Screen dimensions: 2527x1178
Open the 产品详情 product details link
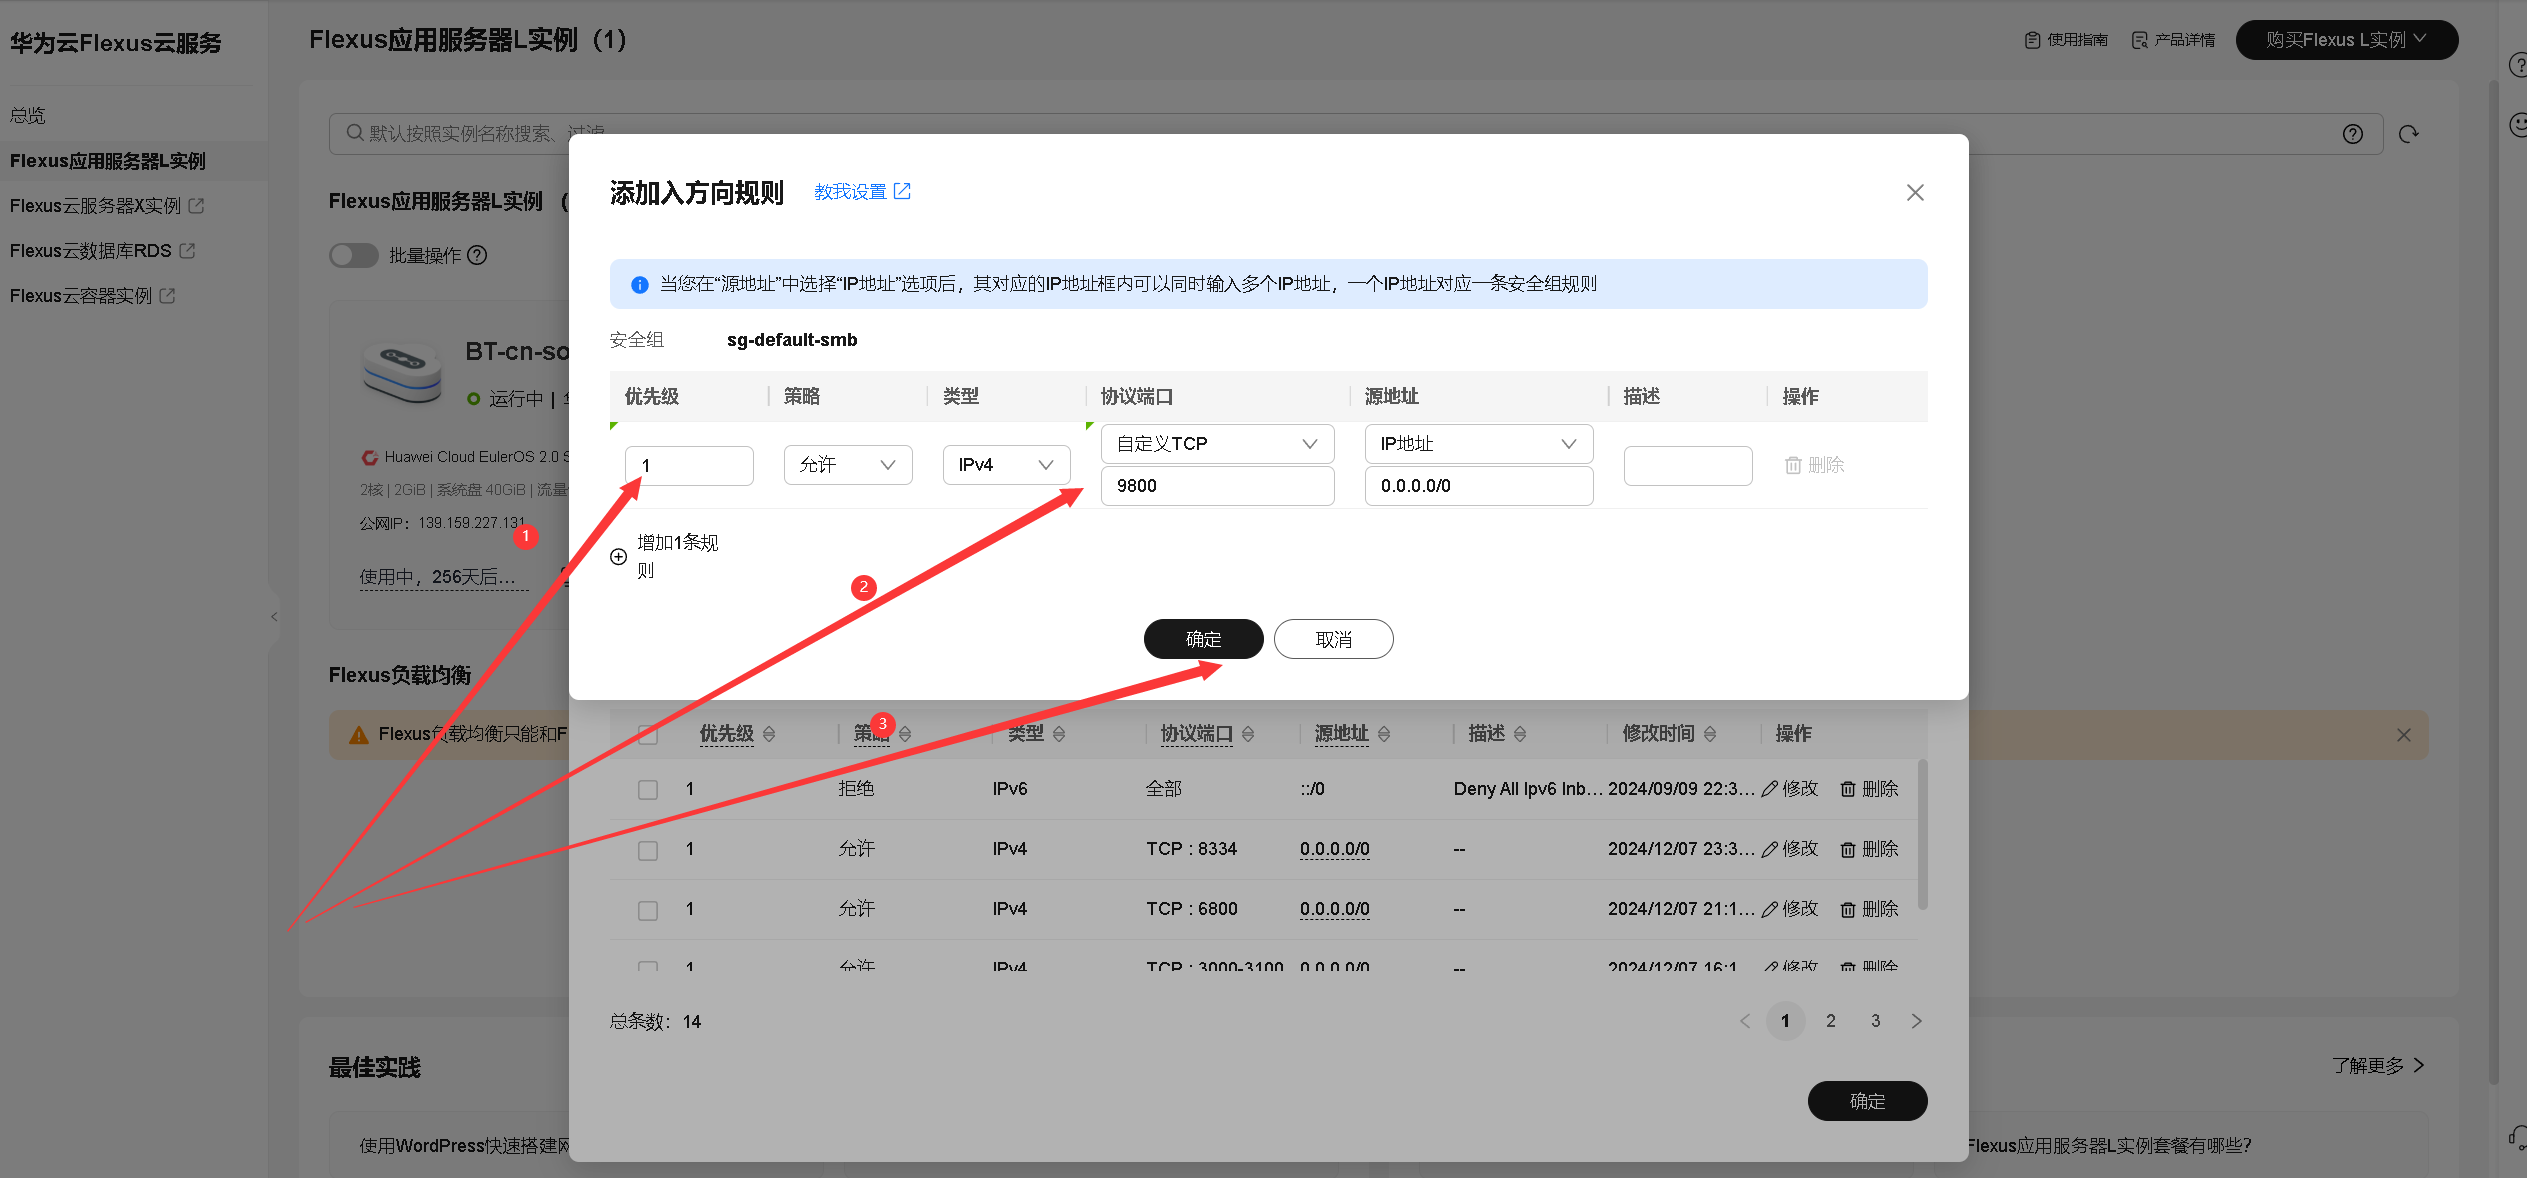[x=2173, y=40]
